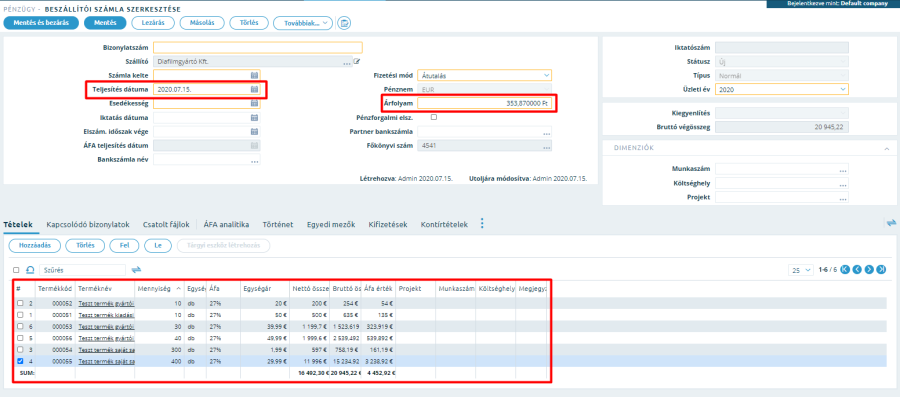Open the lookup dots in Főkönyvi szám field
This screenshot has height=397, width=900.
coord(546,147)
